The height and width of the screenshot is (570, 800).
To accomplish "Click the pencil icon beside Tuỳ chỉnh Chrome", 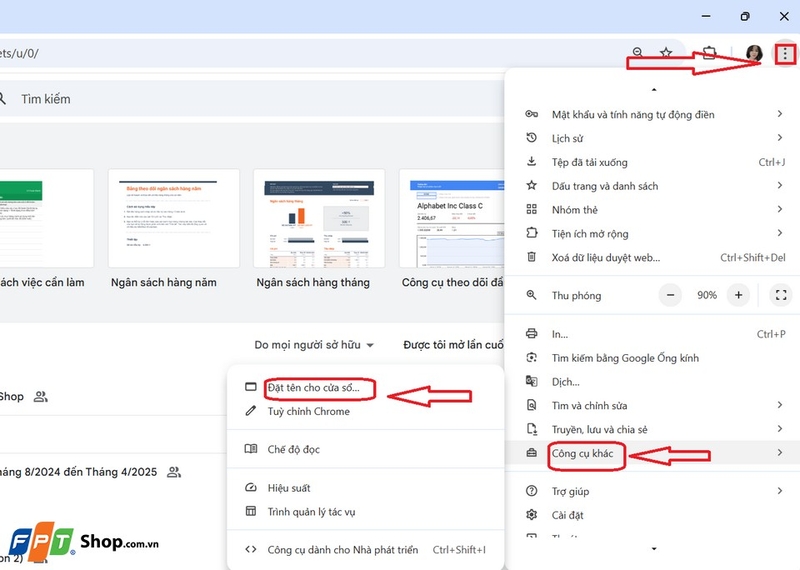I will point(251,410).
